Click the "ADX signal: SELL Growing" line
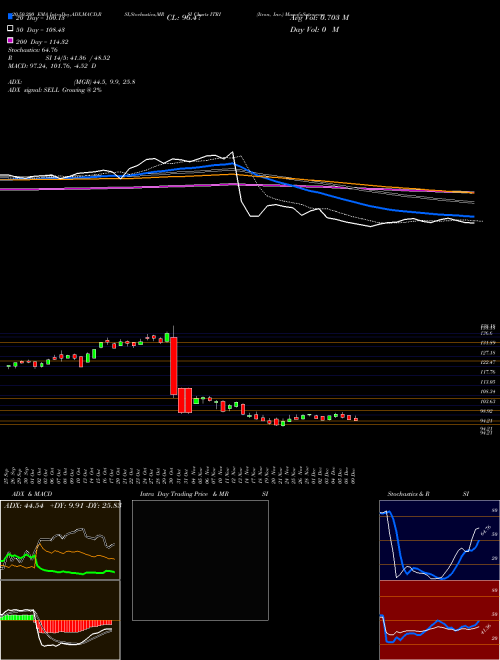The width and height of the screenshot is (500, 660). (55, 90)
